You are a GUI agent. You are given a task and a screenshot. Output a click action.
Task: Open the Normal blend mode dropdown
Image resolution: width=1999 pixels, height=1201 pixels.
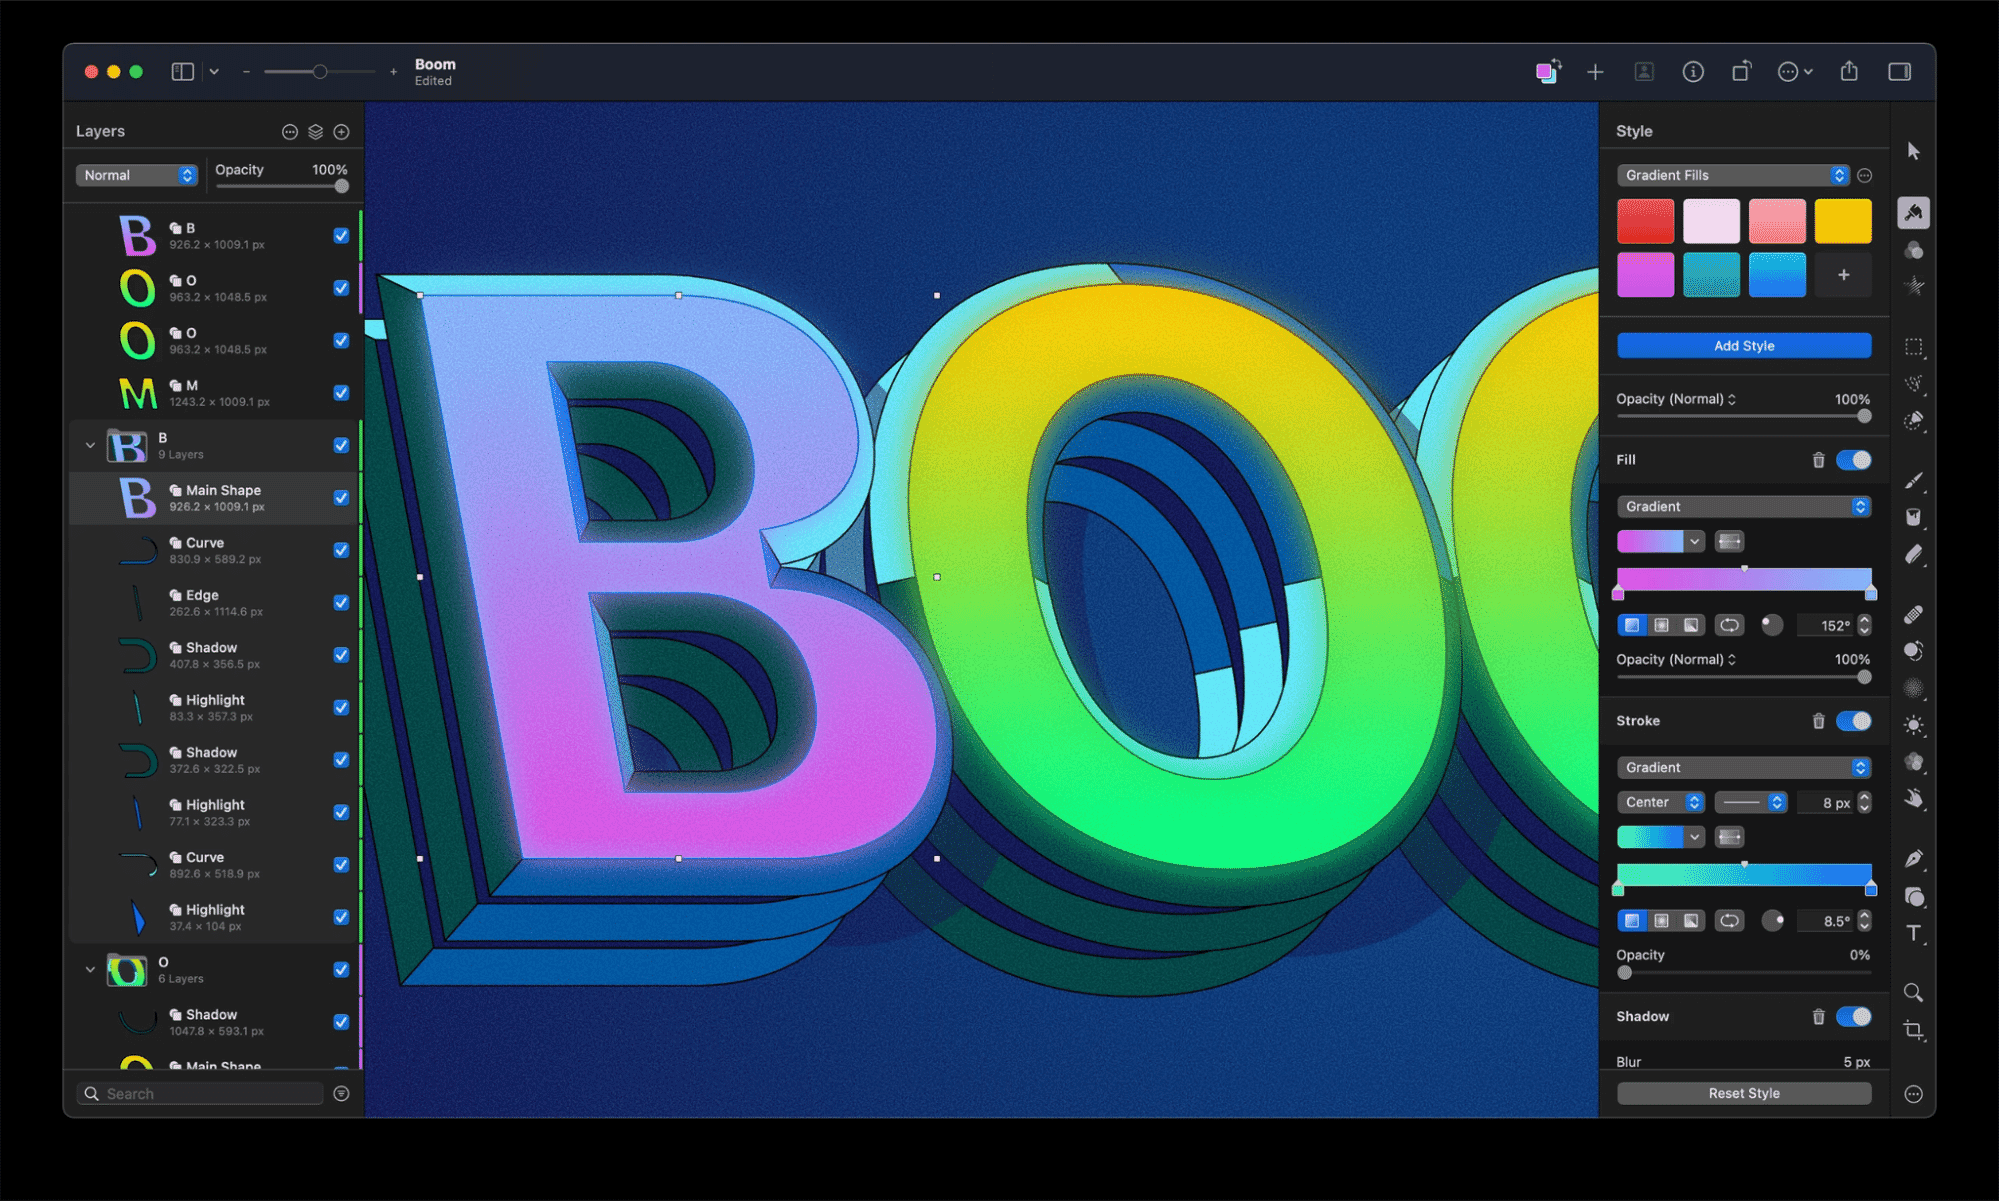click(136, 174)
